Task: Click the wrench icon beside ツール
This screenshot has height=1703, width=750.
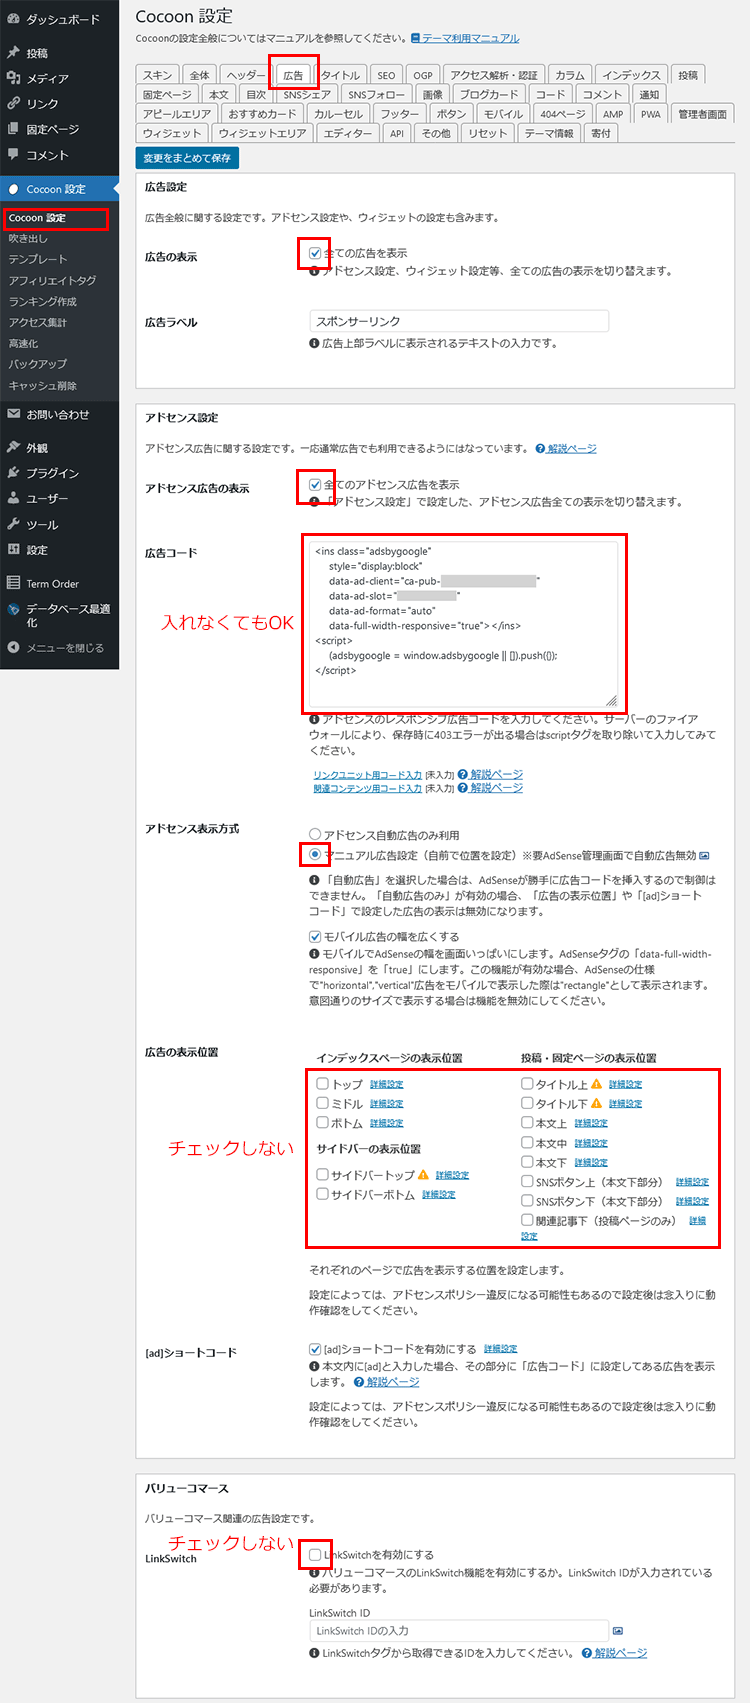Action: (x=13, y=524)
